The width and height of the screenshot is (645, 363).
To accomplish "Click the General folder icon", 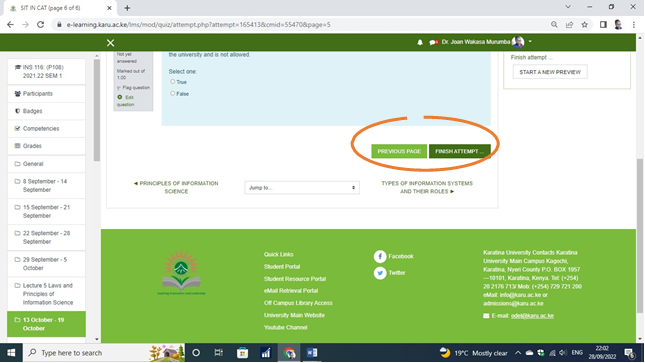I will tap(17, 164).
